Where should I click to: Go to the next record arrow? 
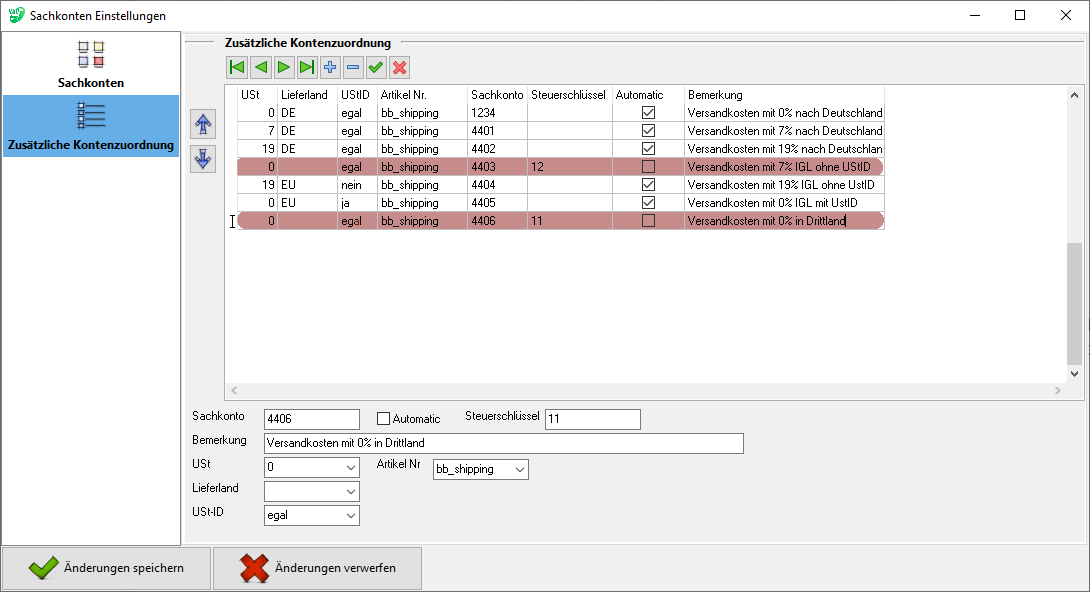pyautogui.click(x=283, y=68)
